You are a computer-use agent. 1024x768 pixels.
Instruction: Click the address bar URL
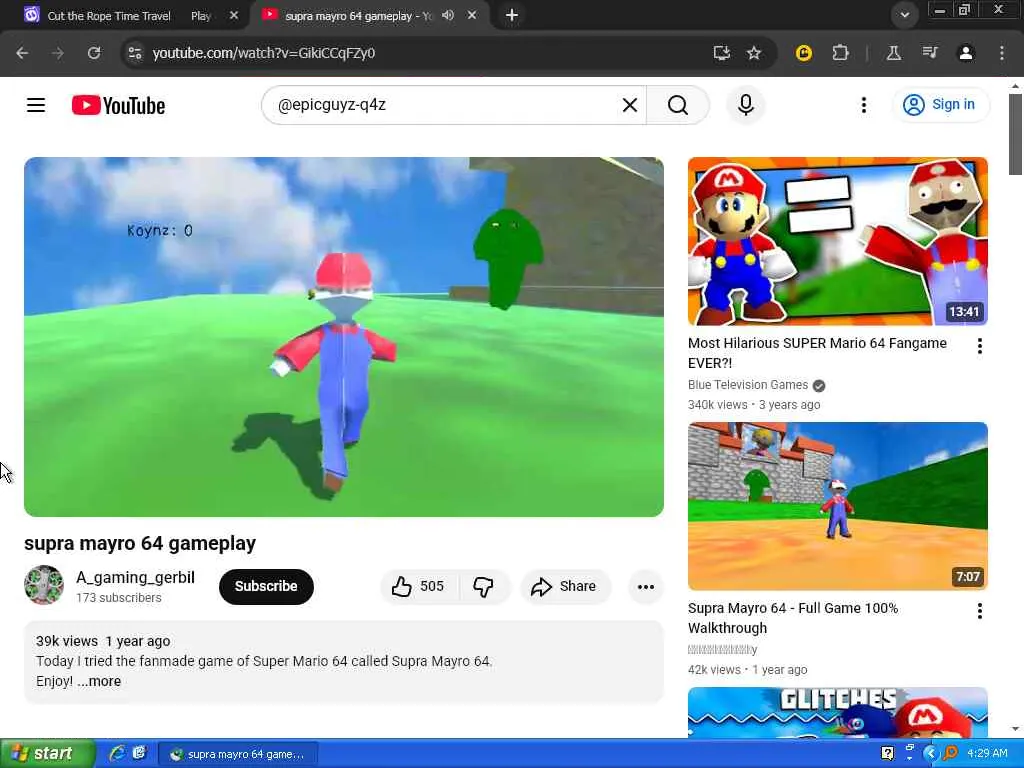264,53
